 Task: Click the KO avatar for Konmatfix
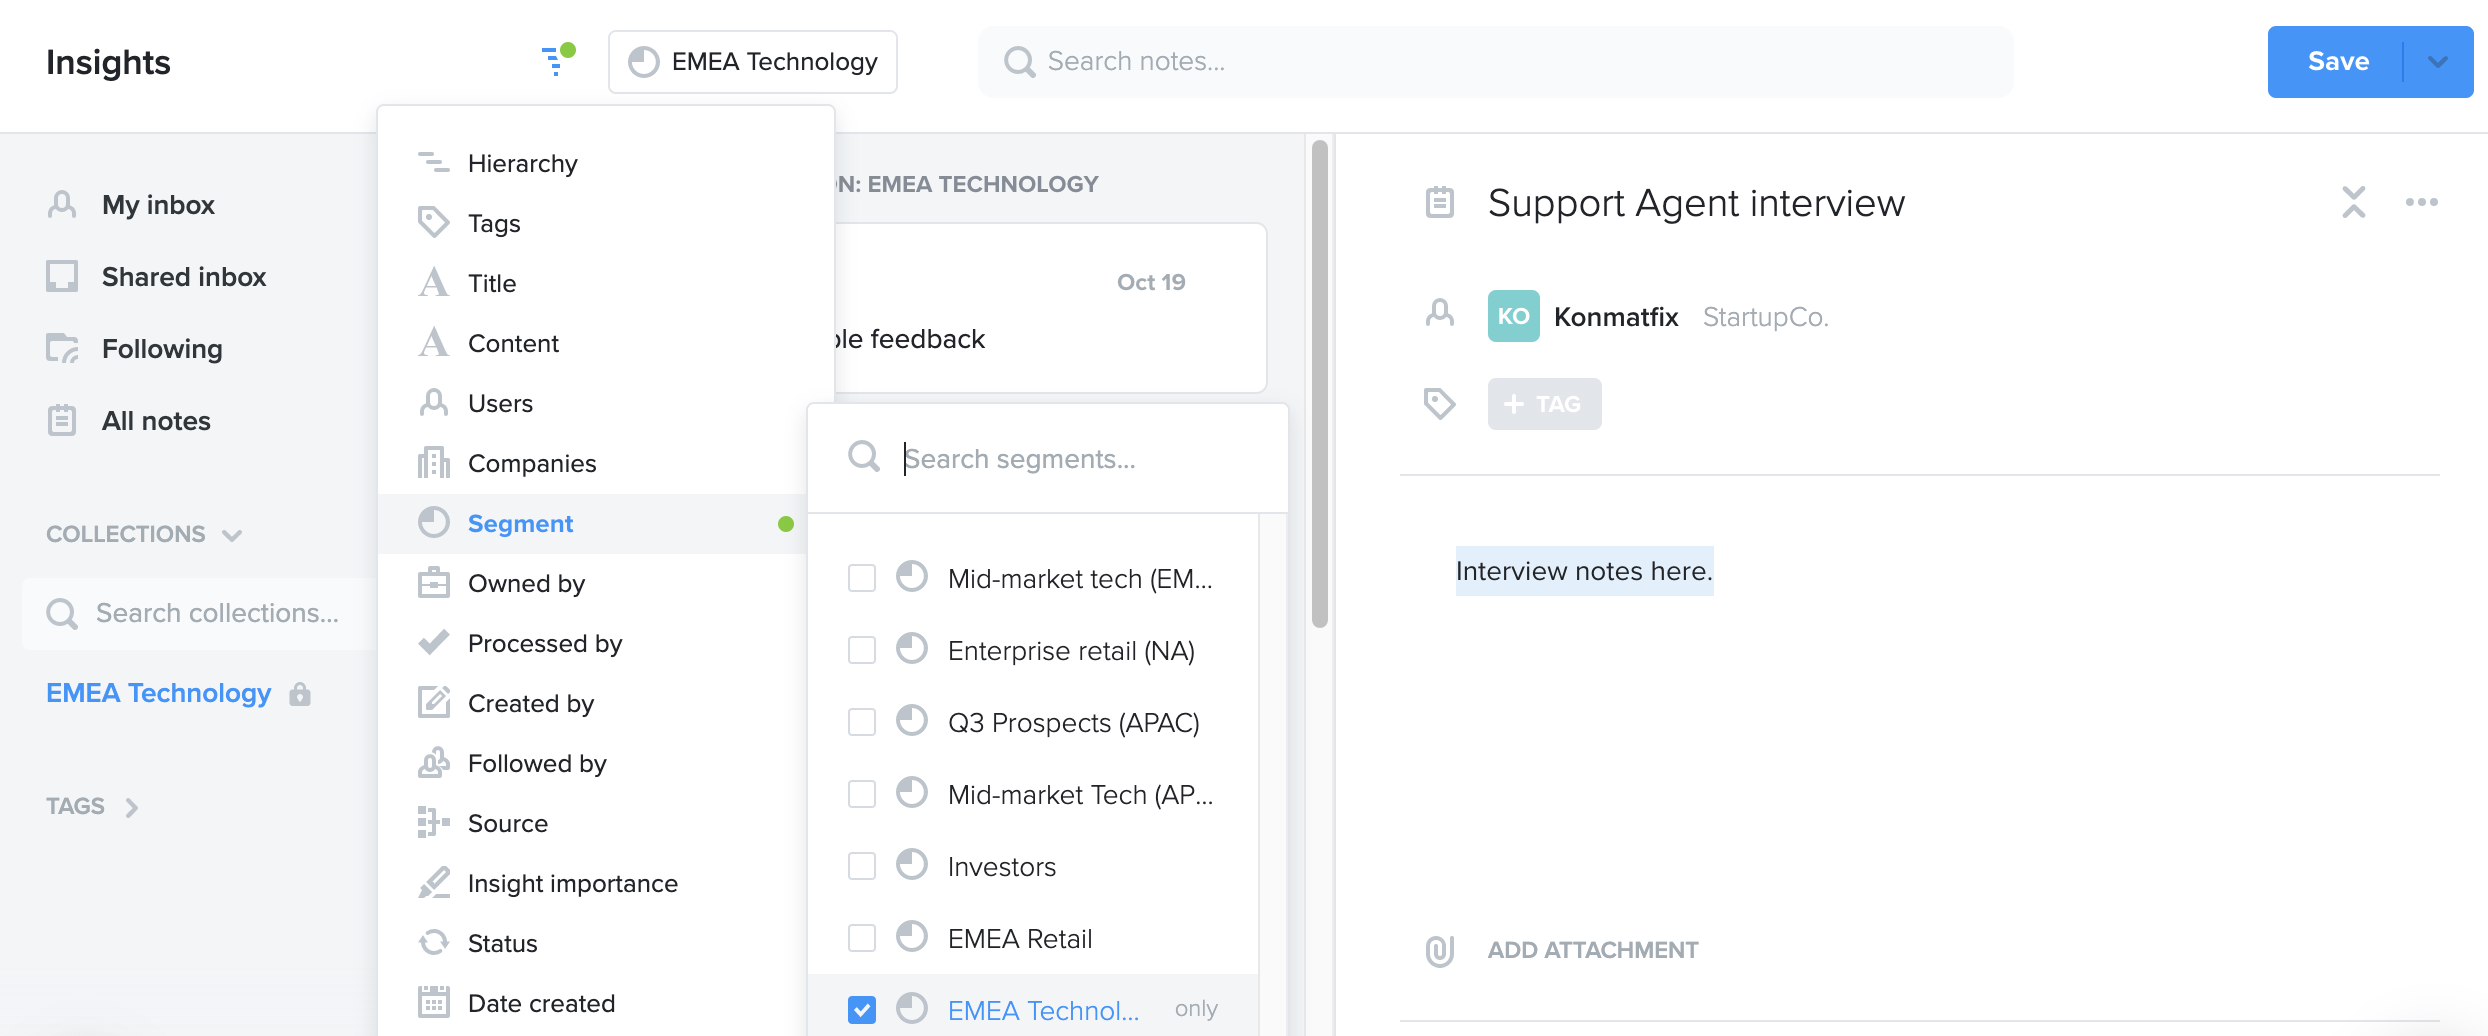(1514, 316)
